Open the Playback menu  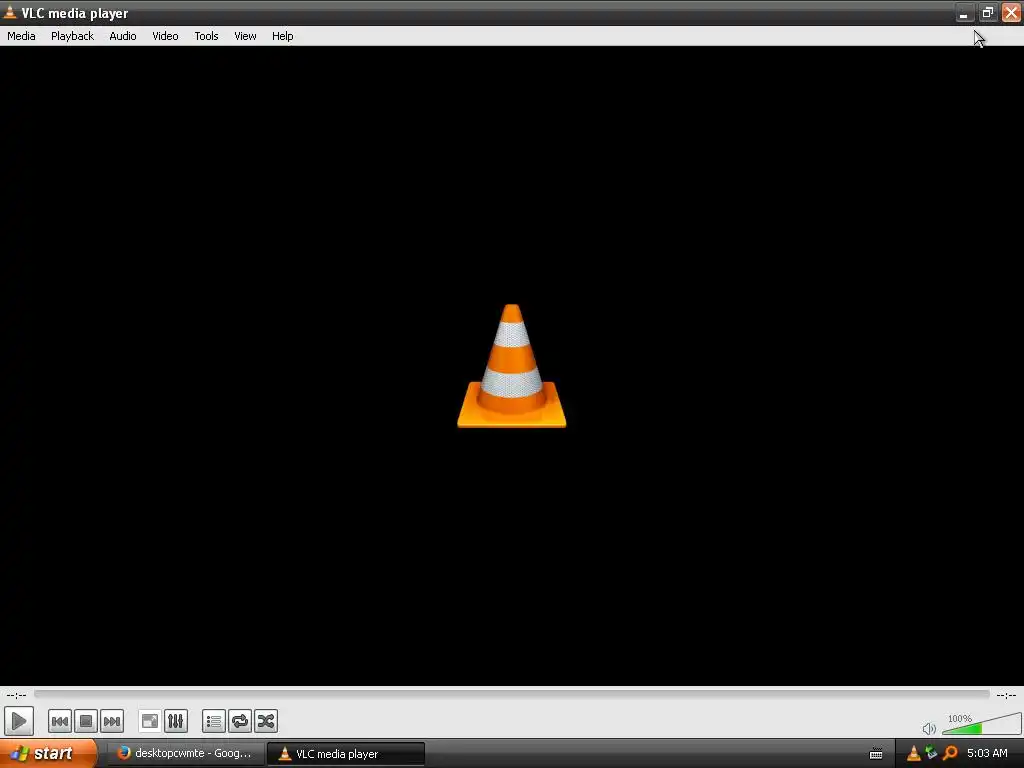coord(72,36)
